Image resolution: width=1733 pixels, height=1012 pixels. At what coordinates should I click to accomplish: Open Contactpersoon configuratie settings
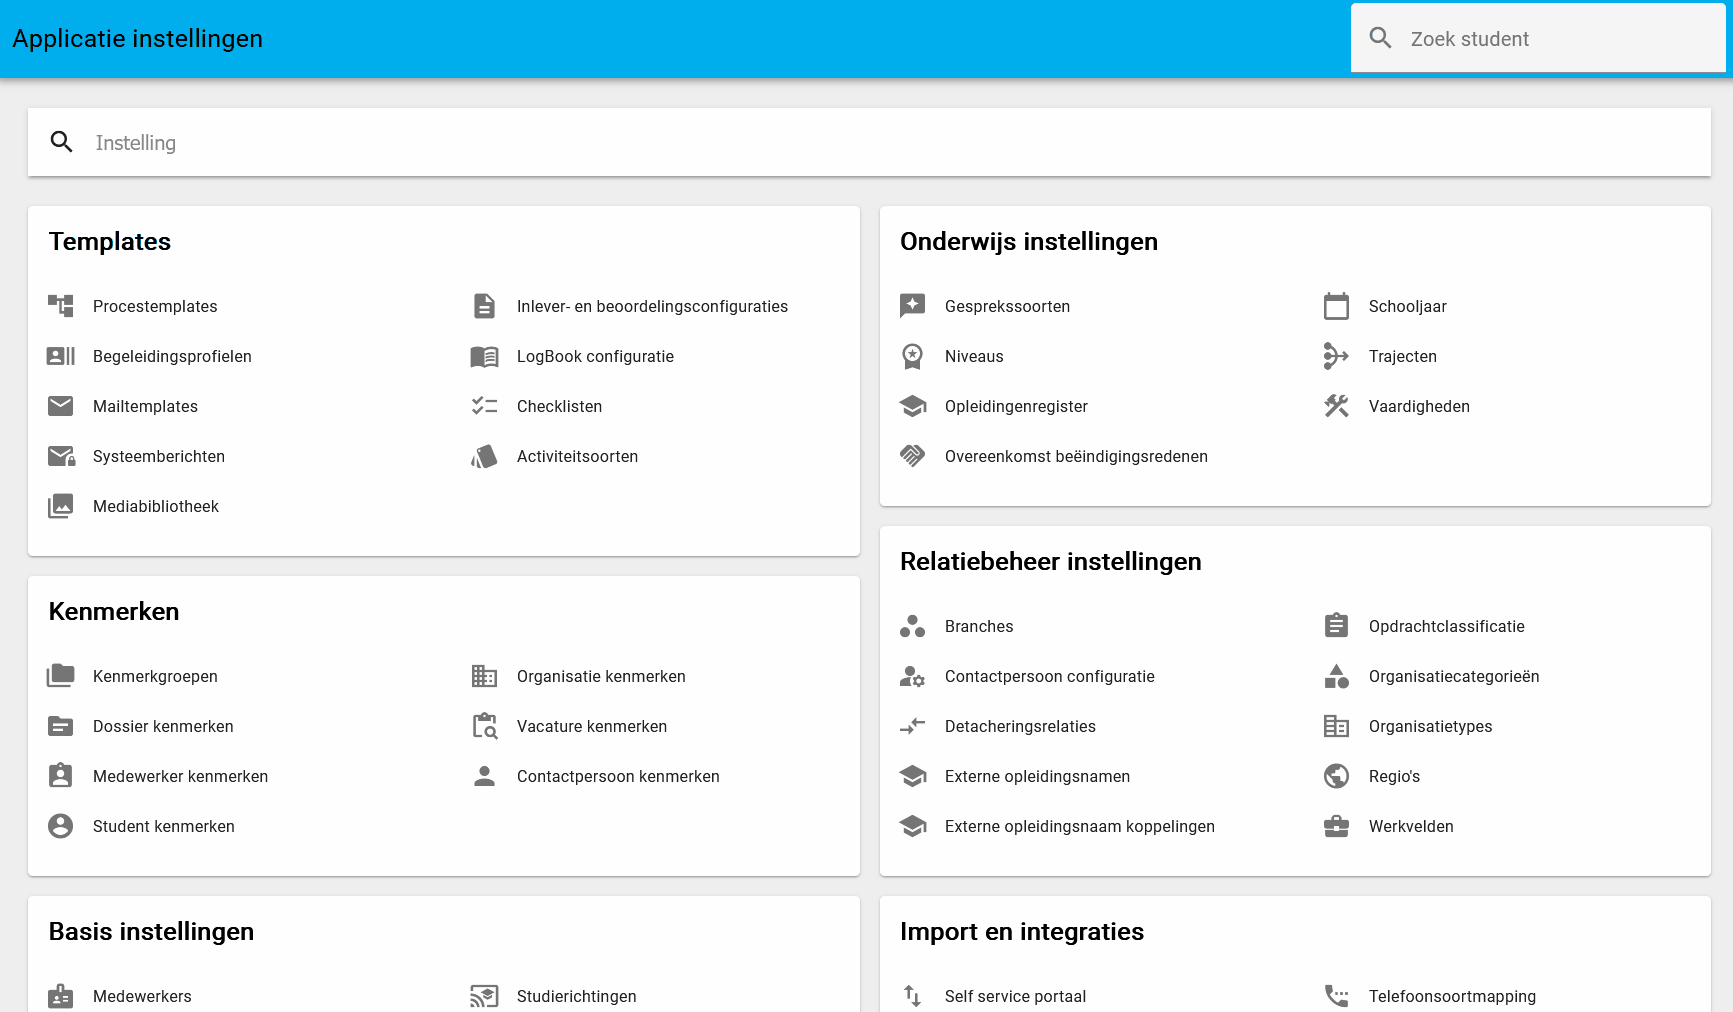pos(1049,676)
